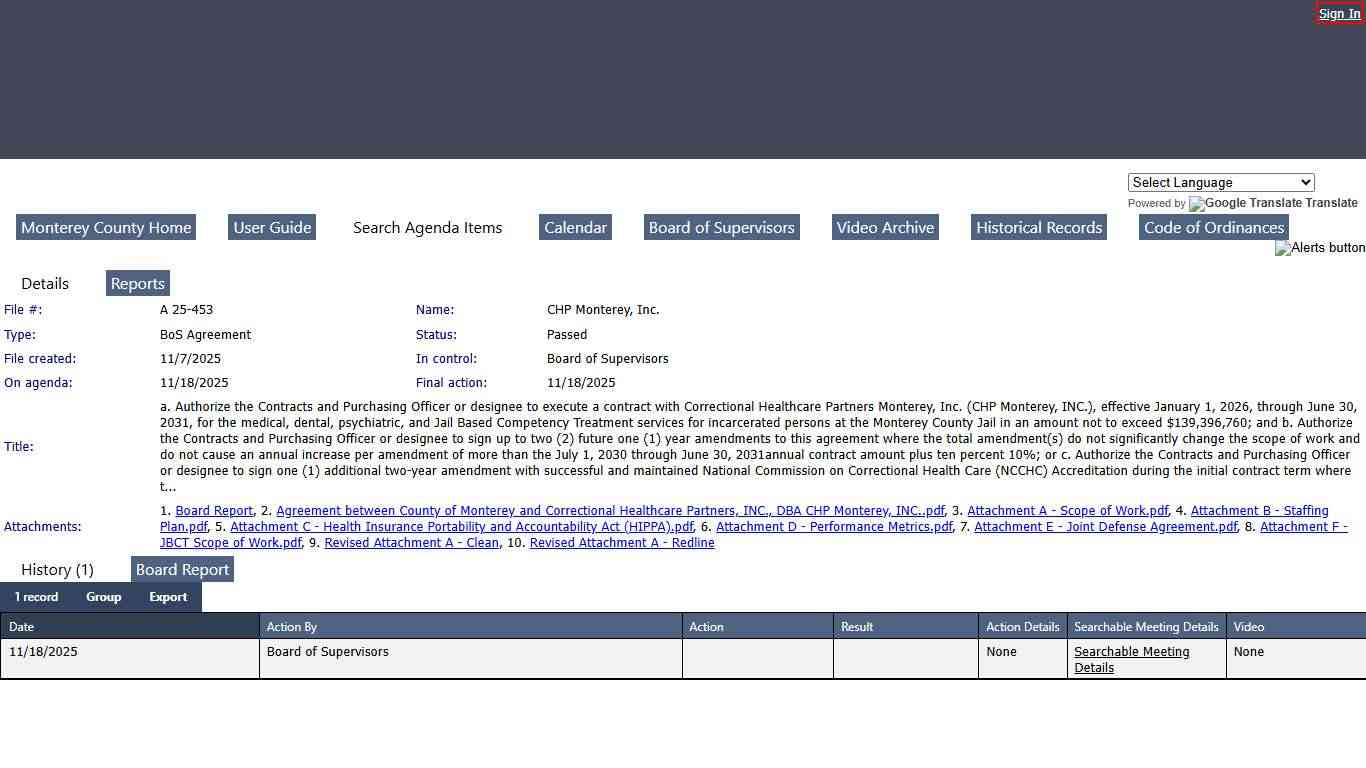Open the Export menu in grid

pos(168,597)
